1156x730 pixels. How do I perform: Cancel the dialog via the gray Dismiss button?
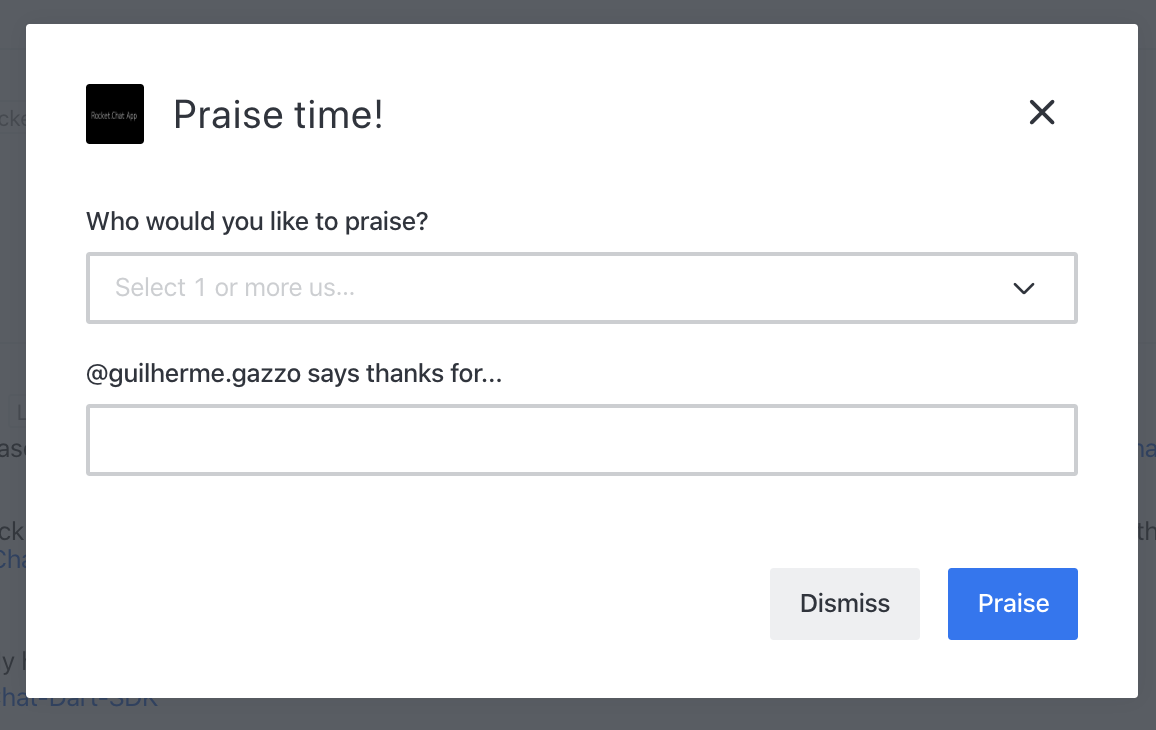tap(844, 604)
